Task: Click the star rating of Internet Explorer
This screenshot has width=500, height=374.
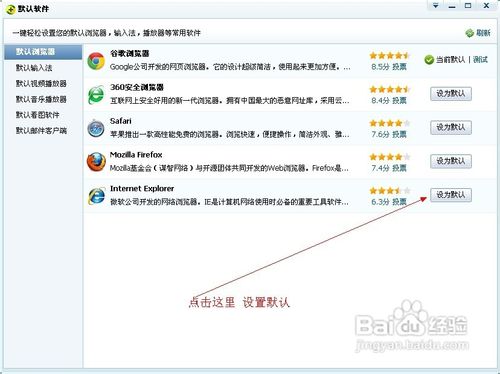Action: tap(390, 190)
